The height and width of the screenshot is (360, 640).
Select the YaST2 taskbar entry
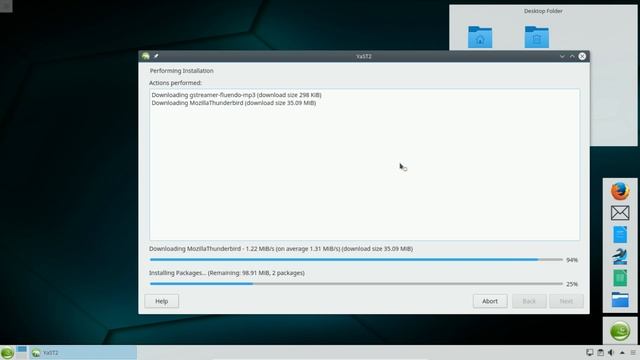tap(83, 353)
